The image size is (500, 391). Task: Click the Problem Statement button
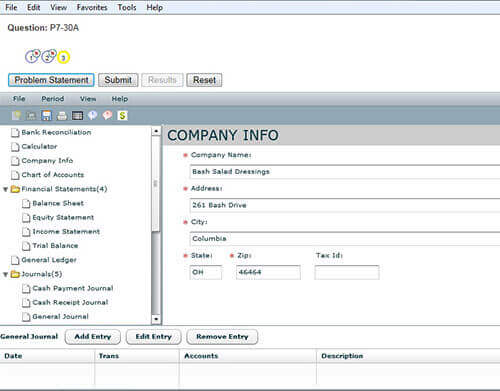51,80
